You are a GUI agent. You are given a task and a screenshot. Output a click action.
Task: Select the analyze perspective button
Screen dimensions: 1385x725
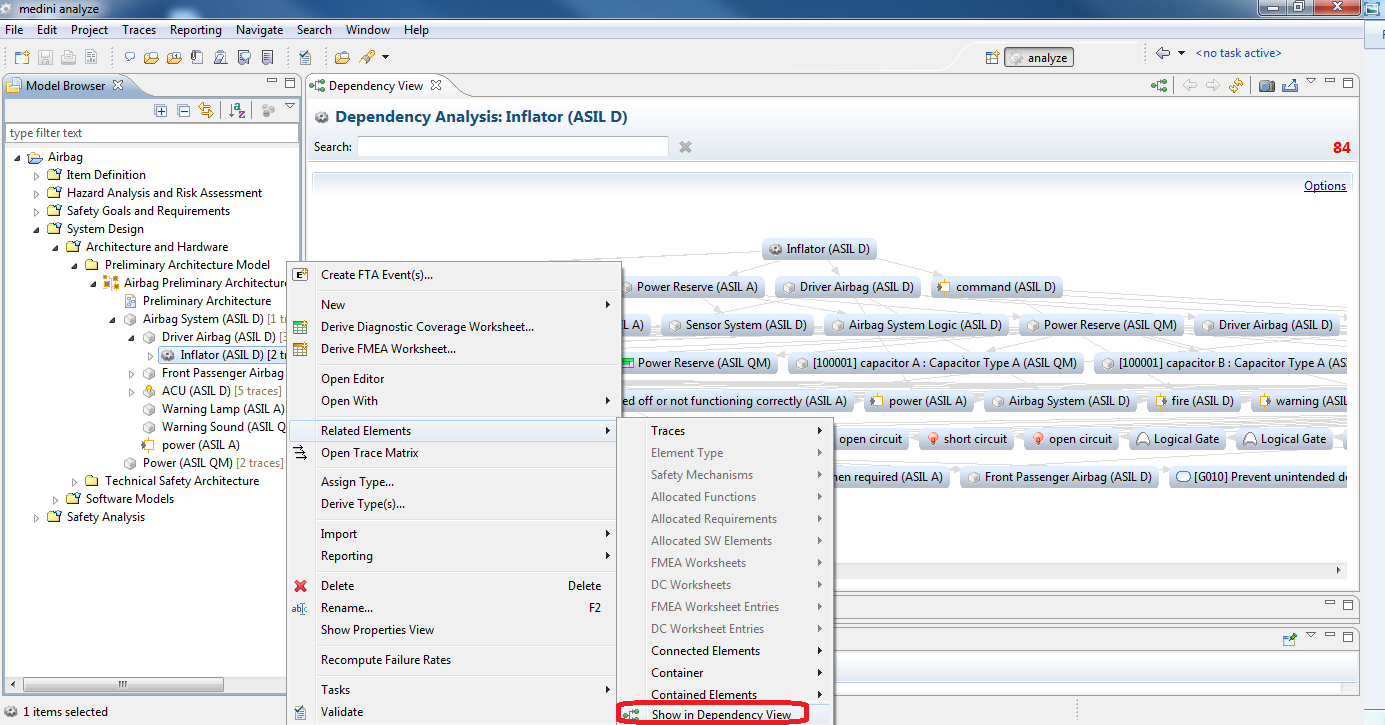[x=1039, y=57]
